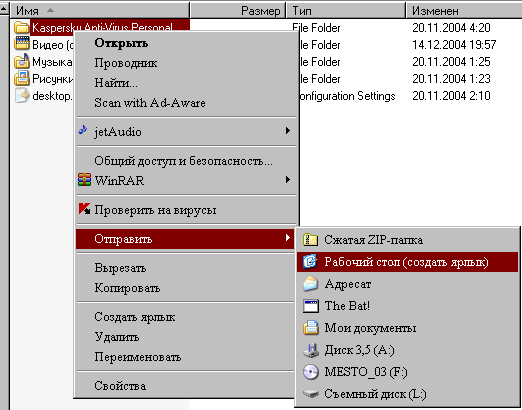Send to Диск 3,5 (A:)

407,350
